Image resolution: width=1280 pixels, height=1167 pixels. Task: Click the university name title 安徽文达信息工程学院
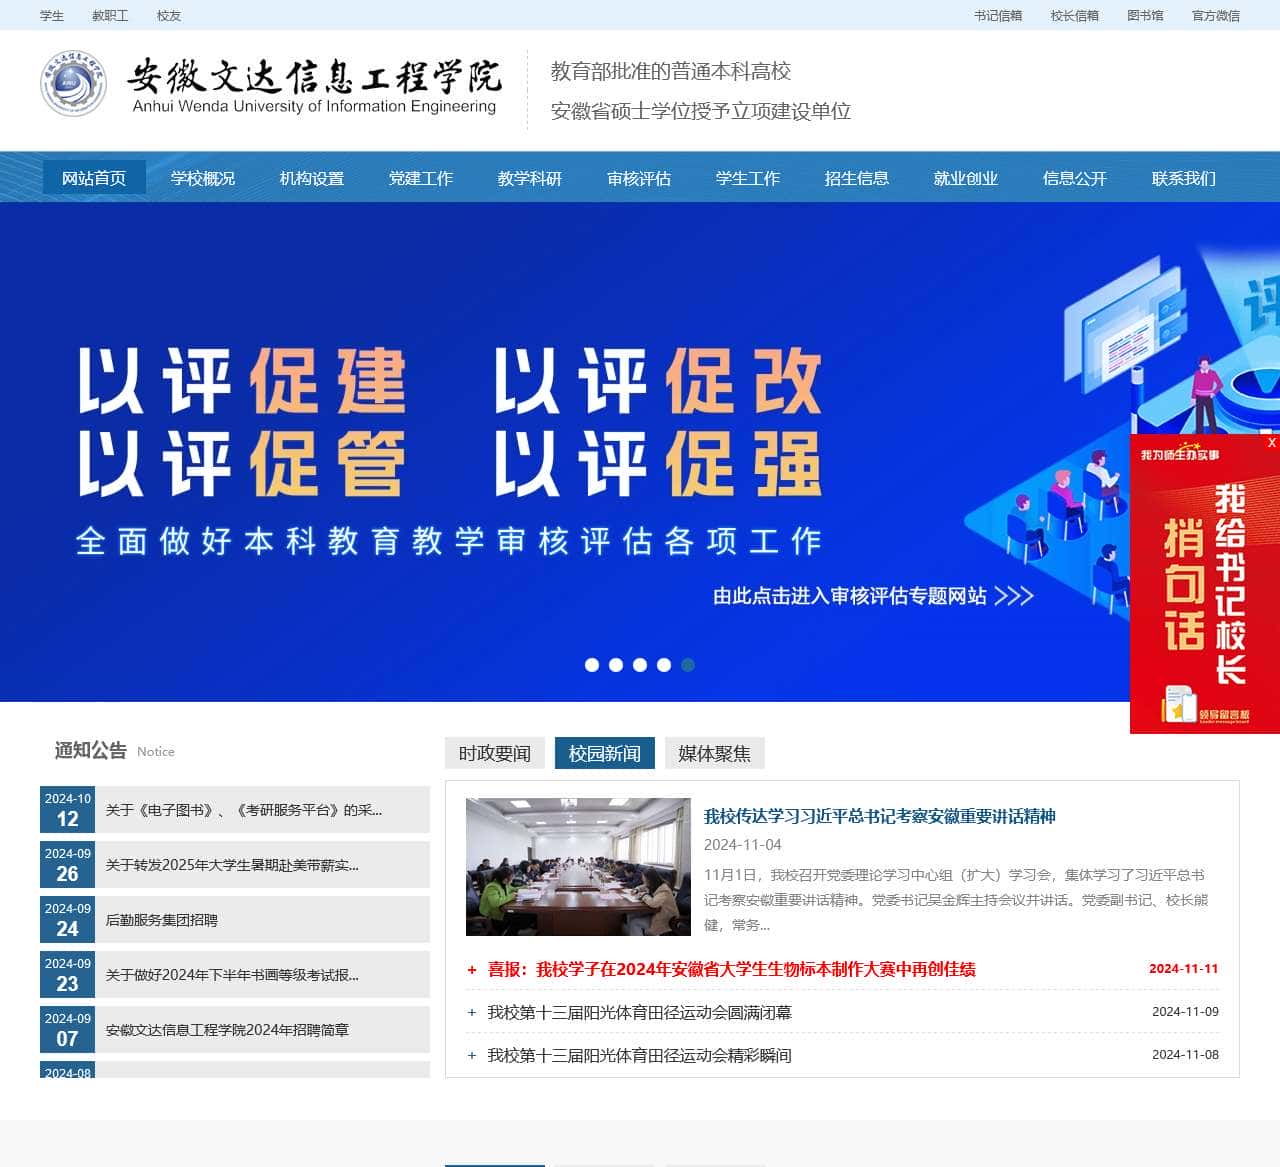[x=314, y=76]
